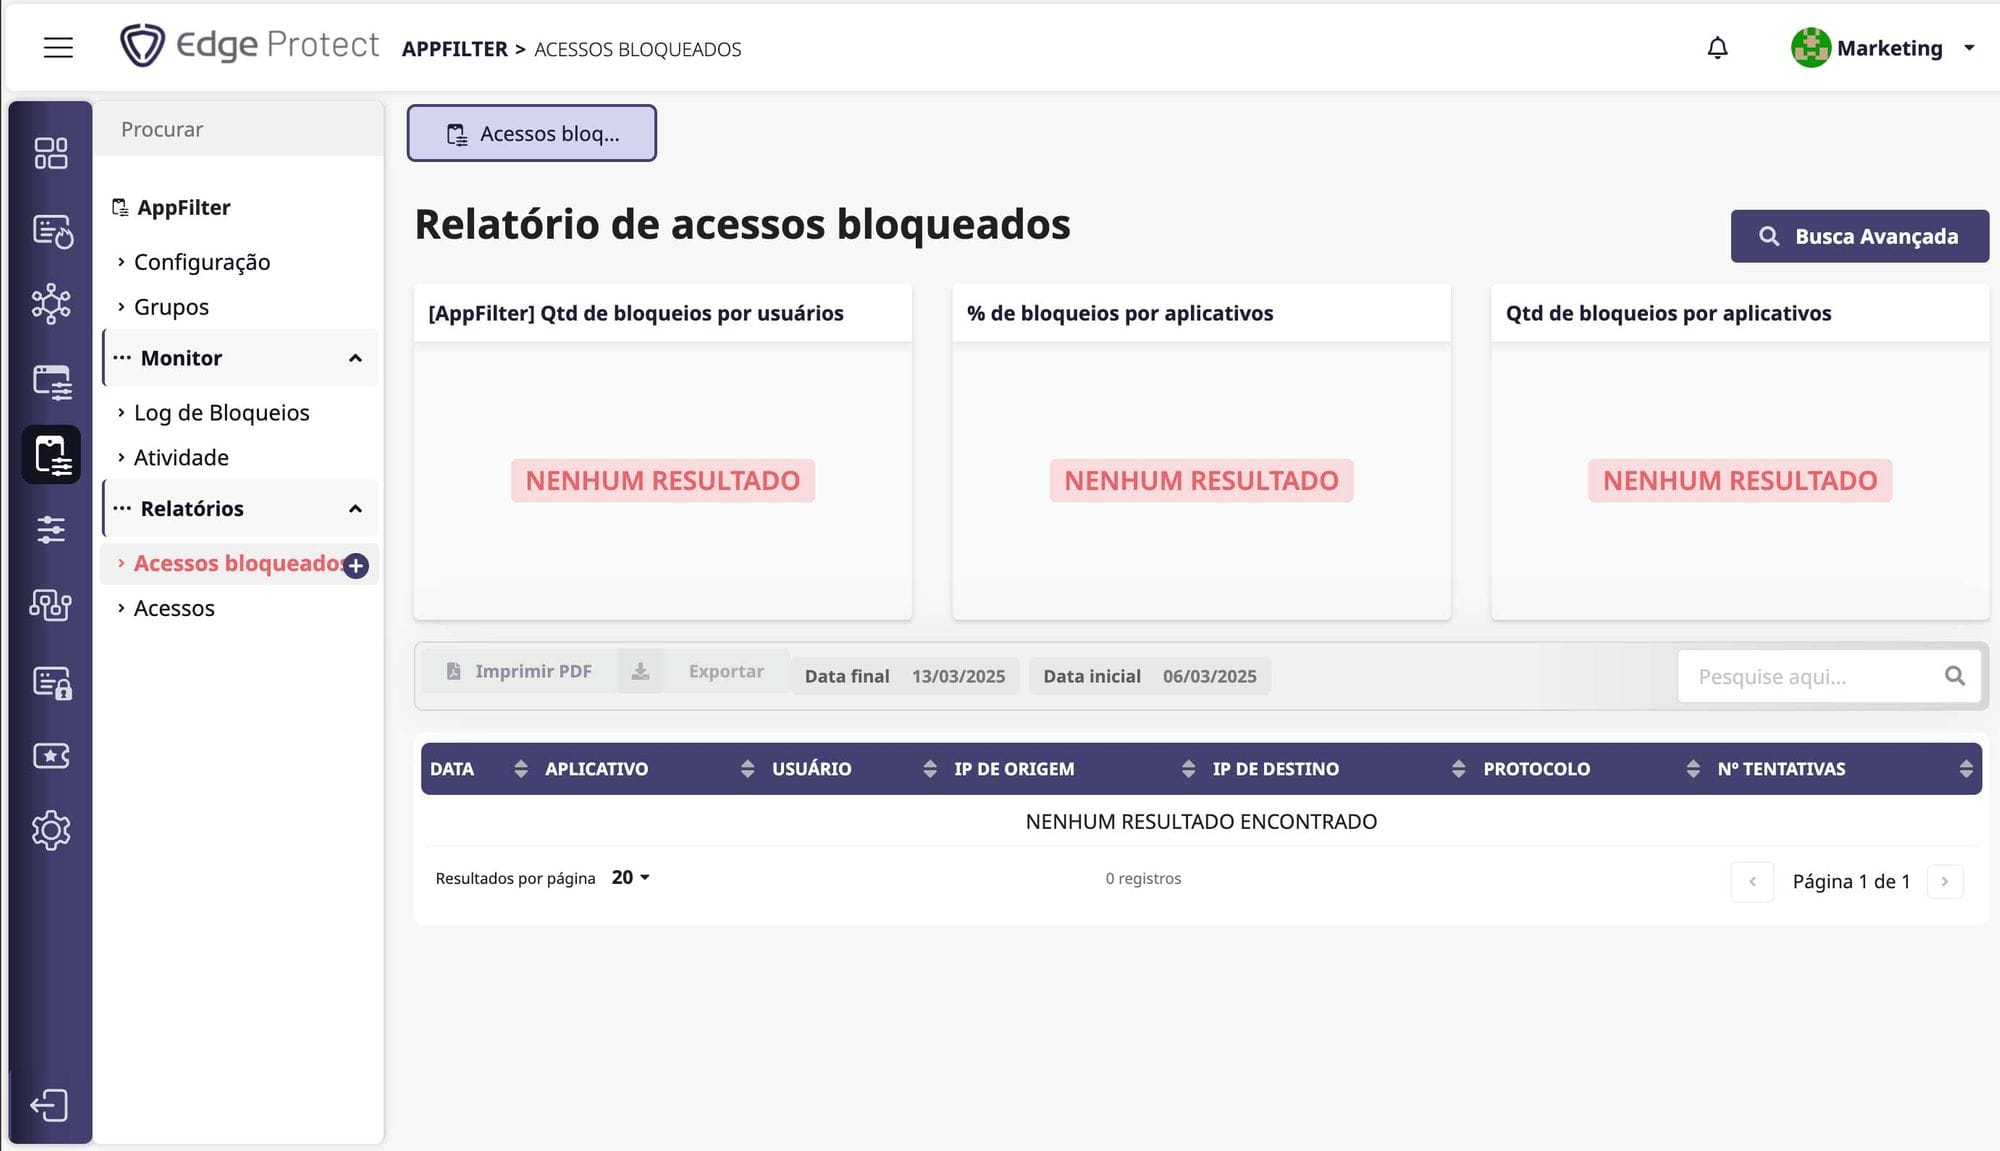Click the logout icon at sidebar bottom

pos(49,1105)
